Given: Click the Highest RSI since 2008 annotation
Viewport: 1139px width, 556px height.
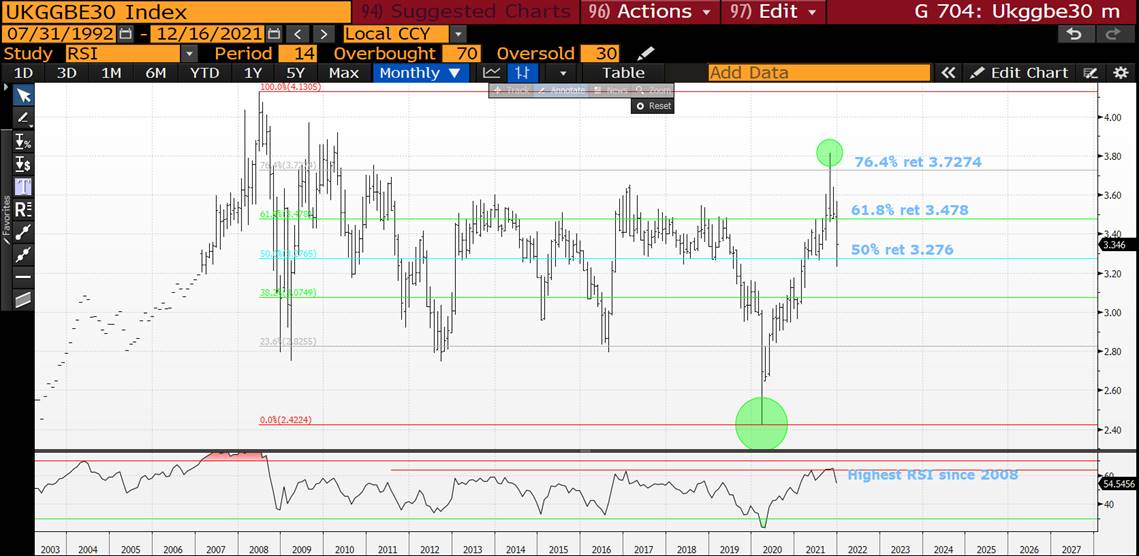Looking at the screenshot, I should tap(933, 475).
